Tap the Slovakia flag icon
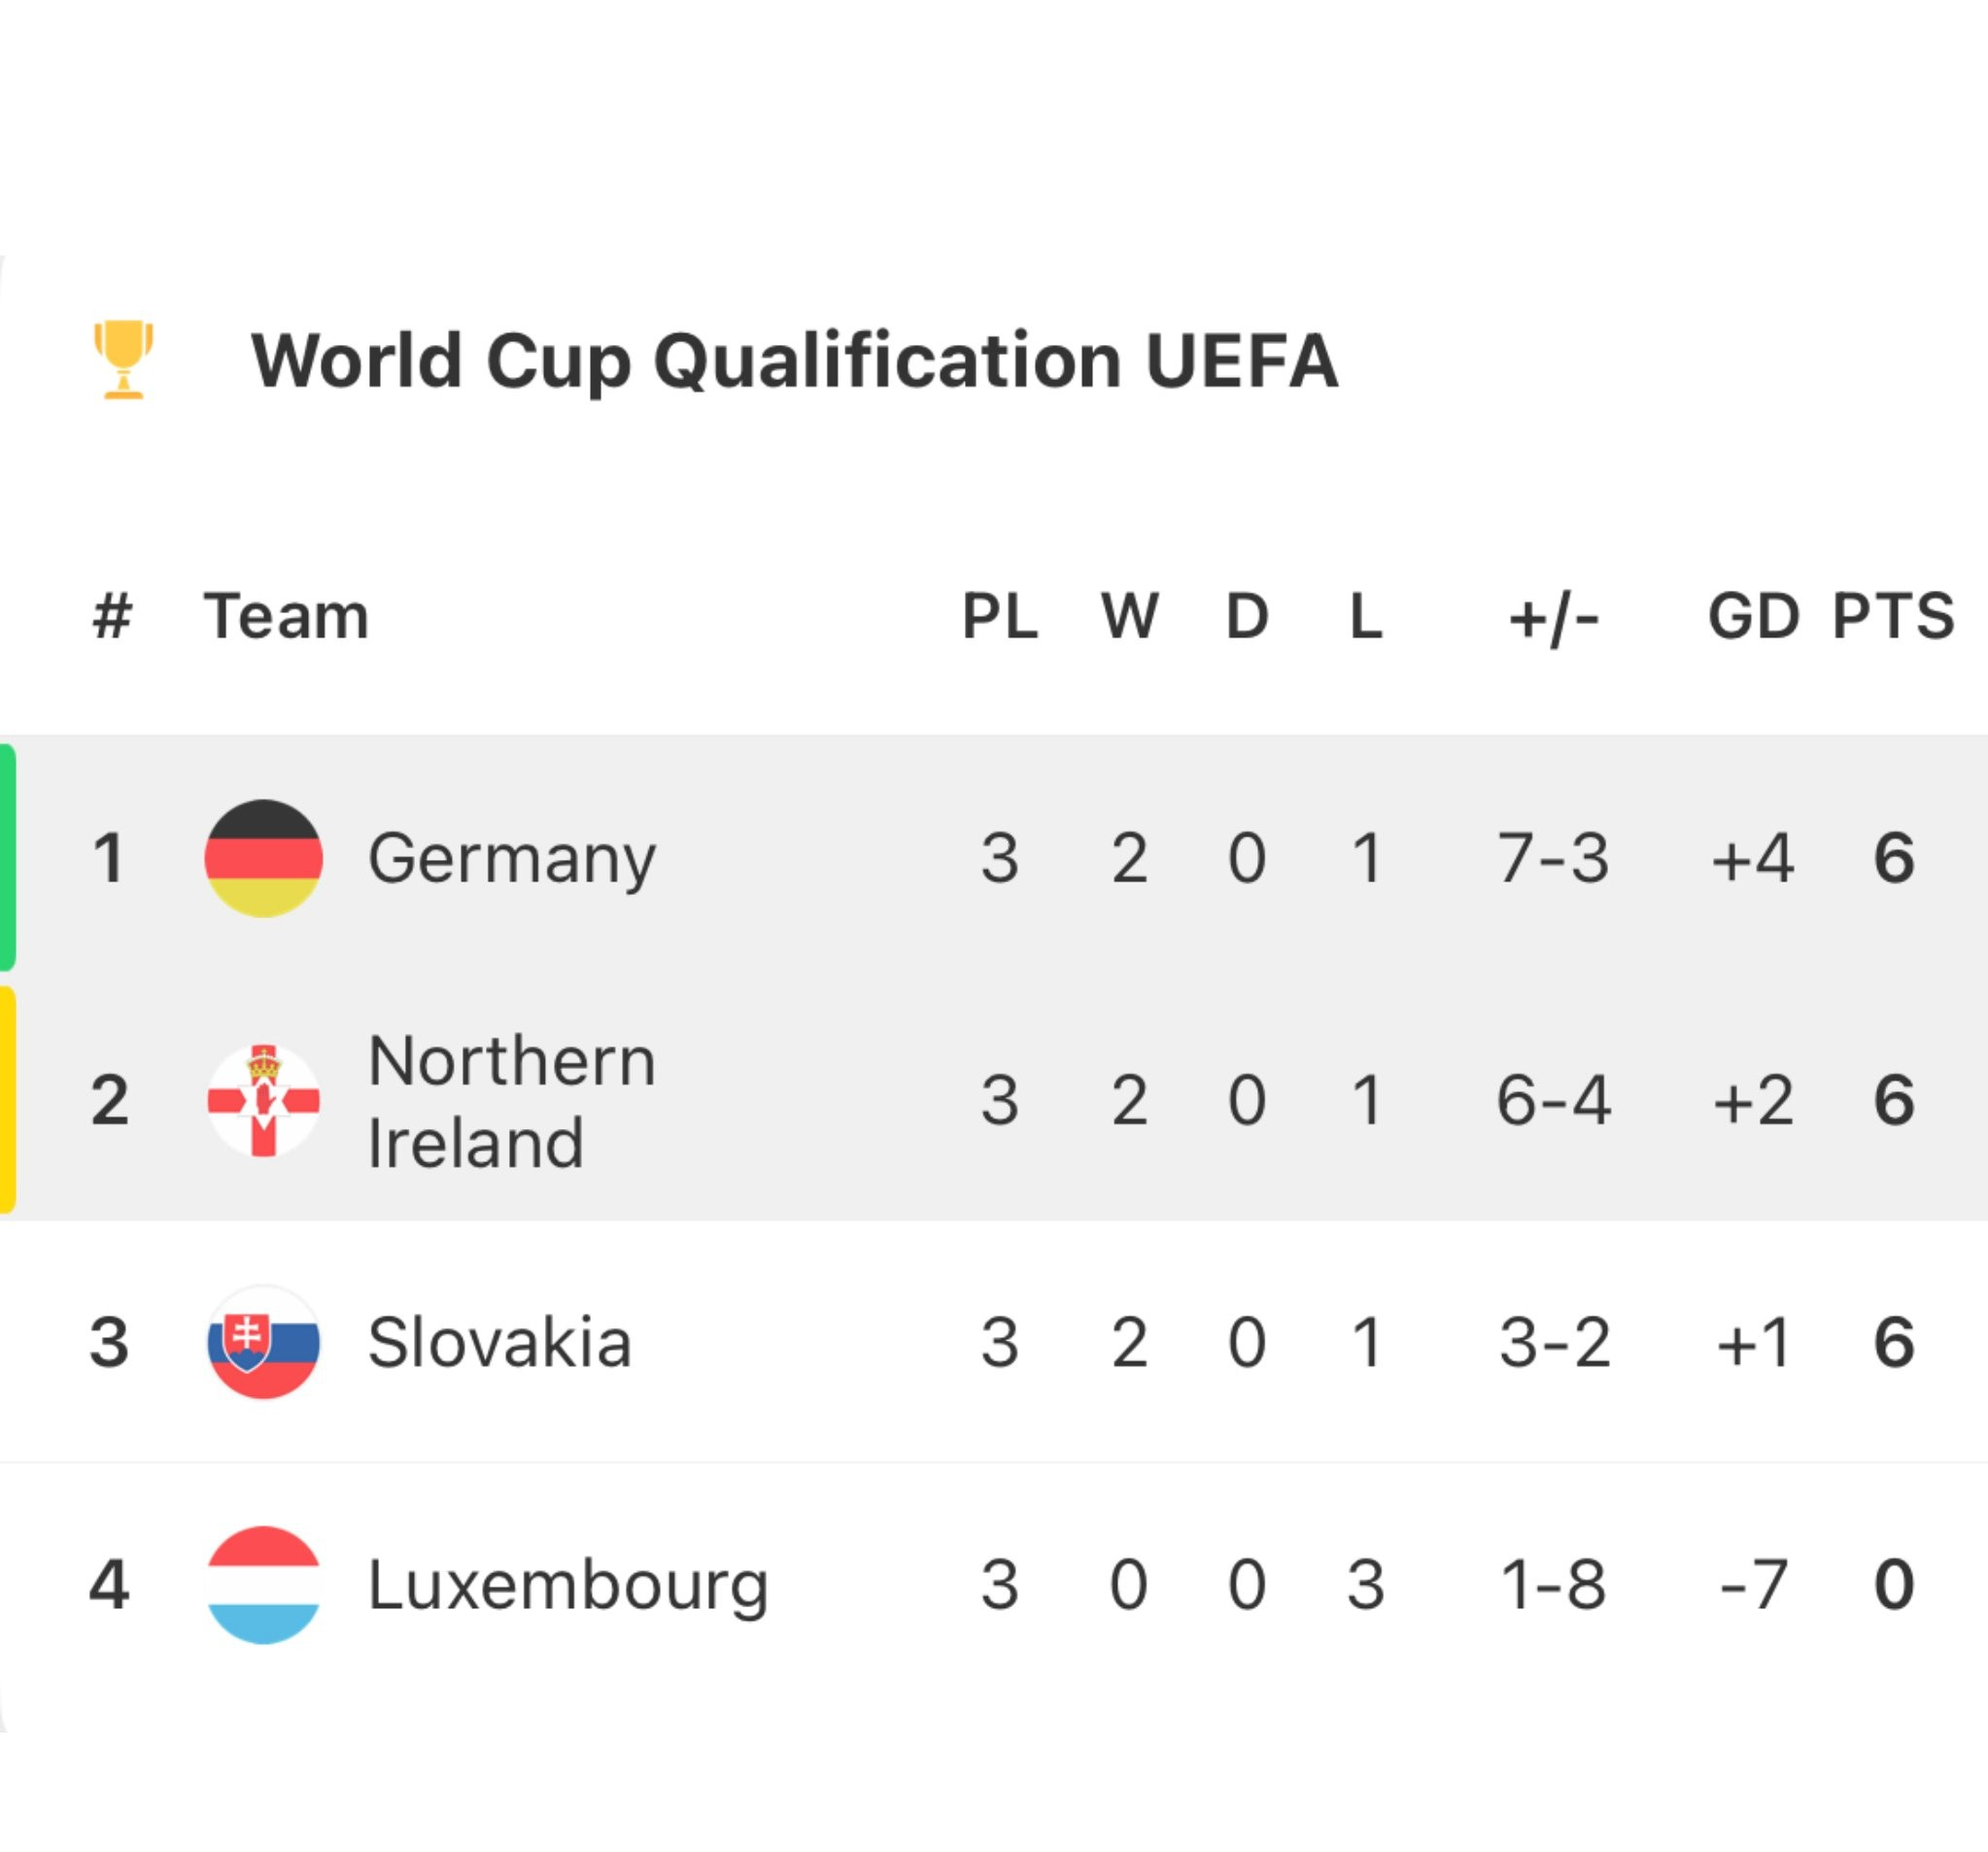 (x=263, y=1342)
